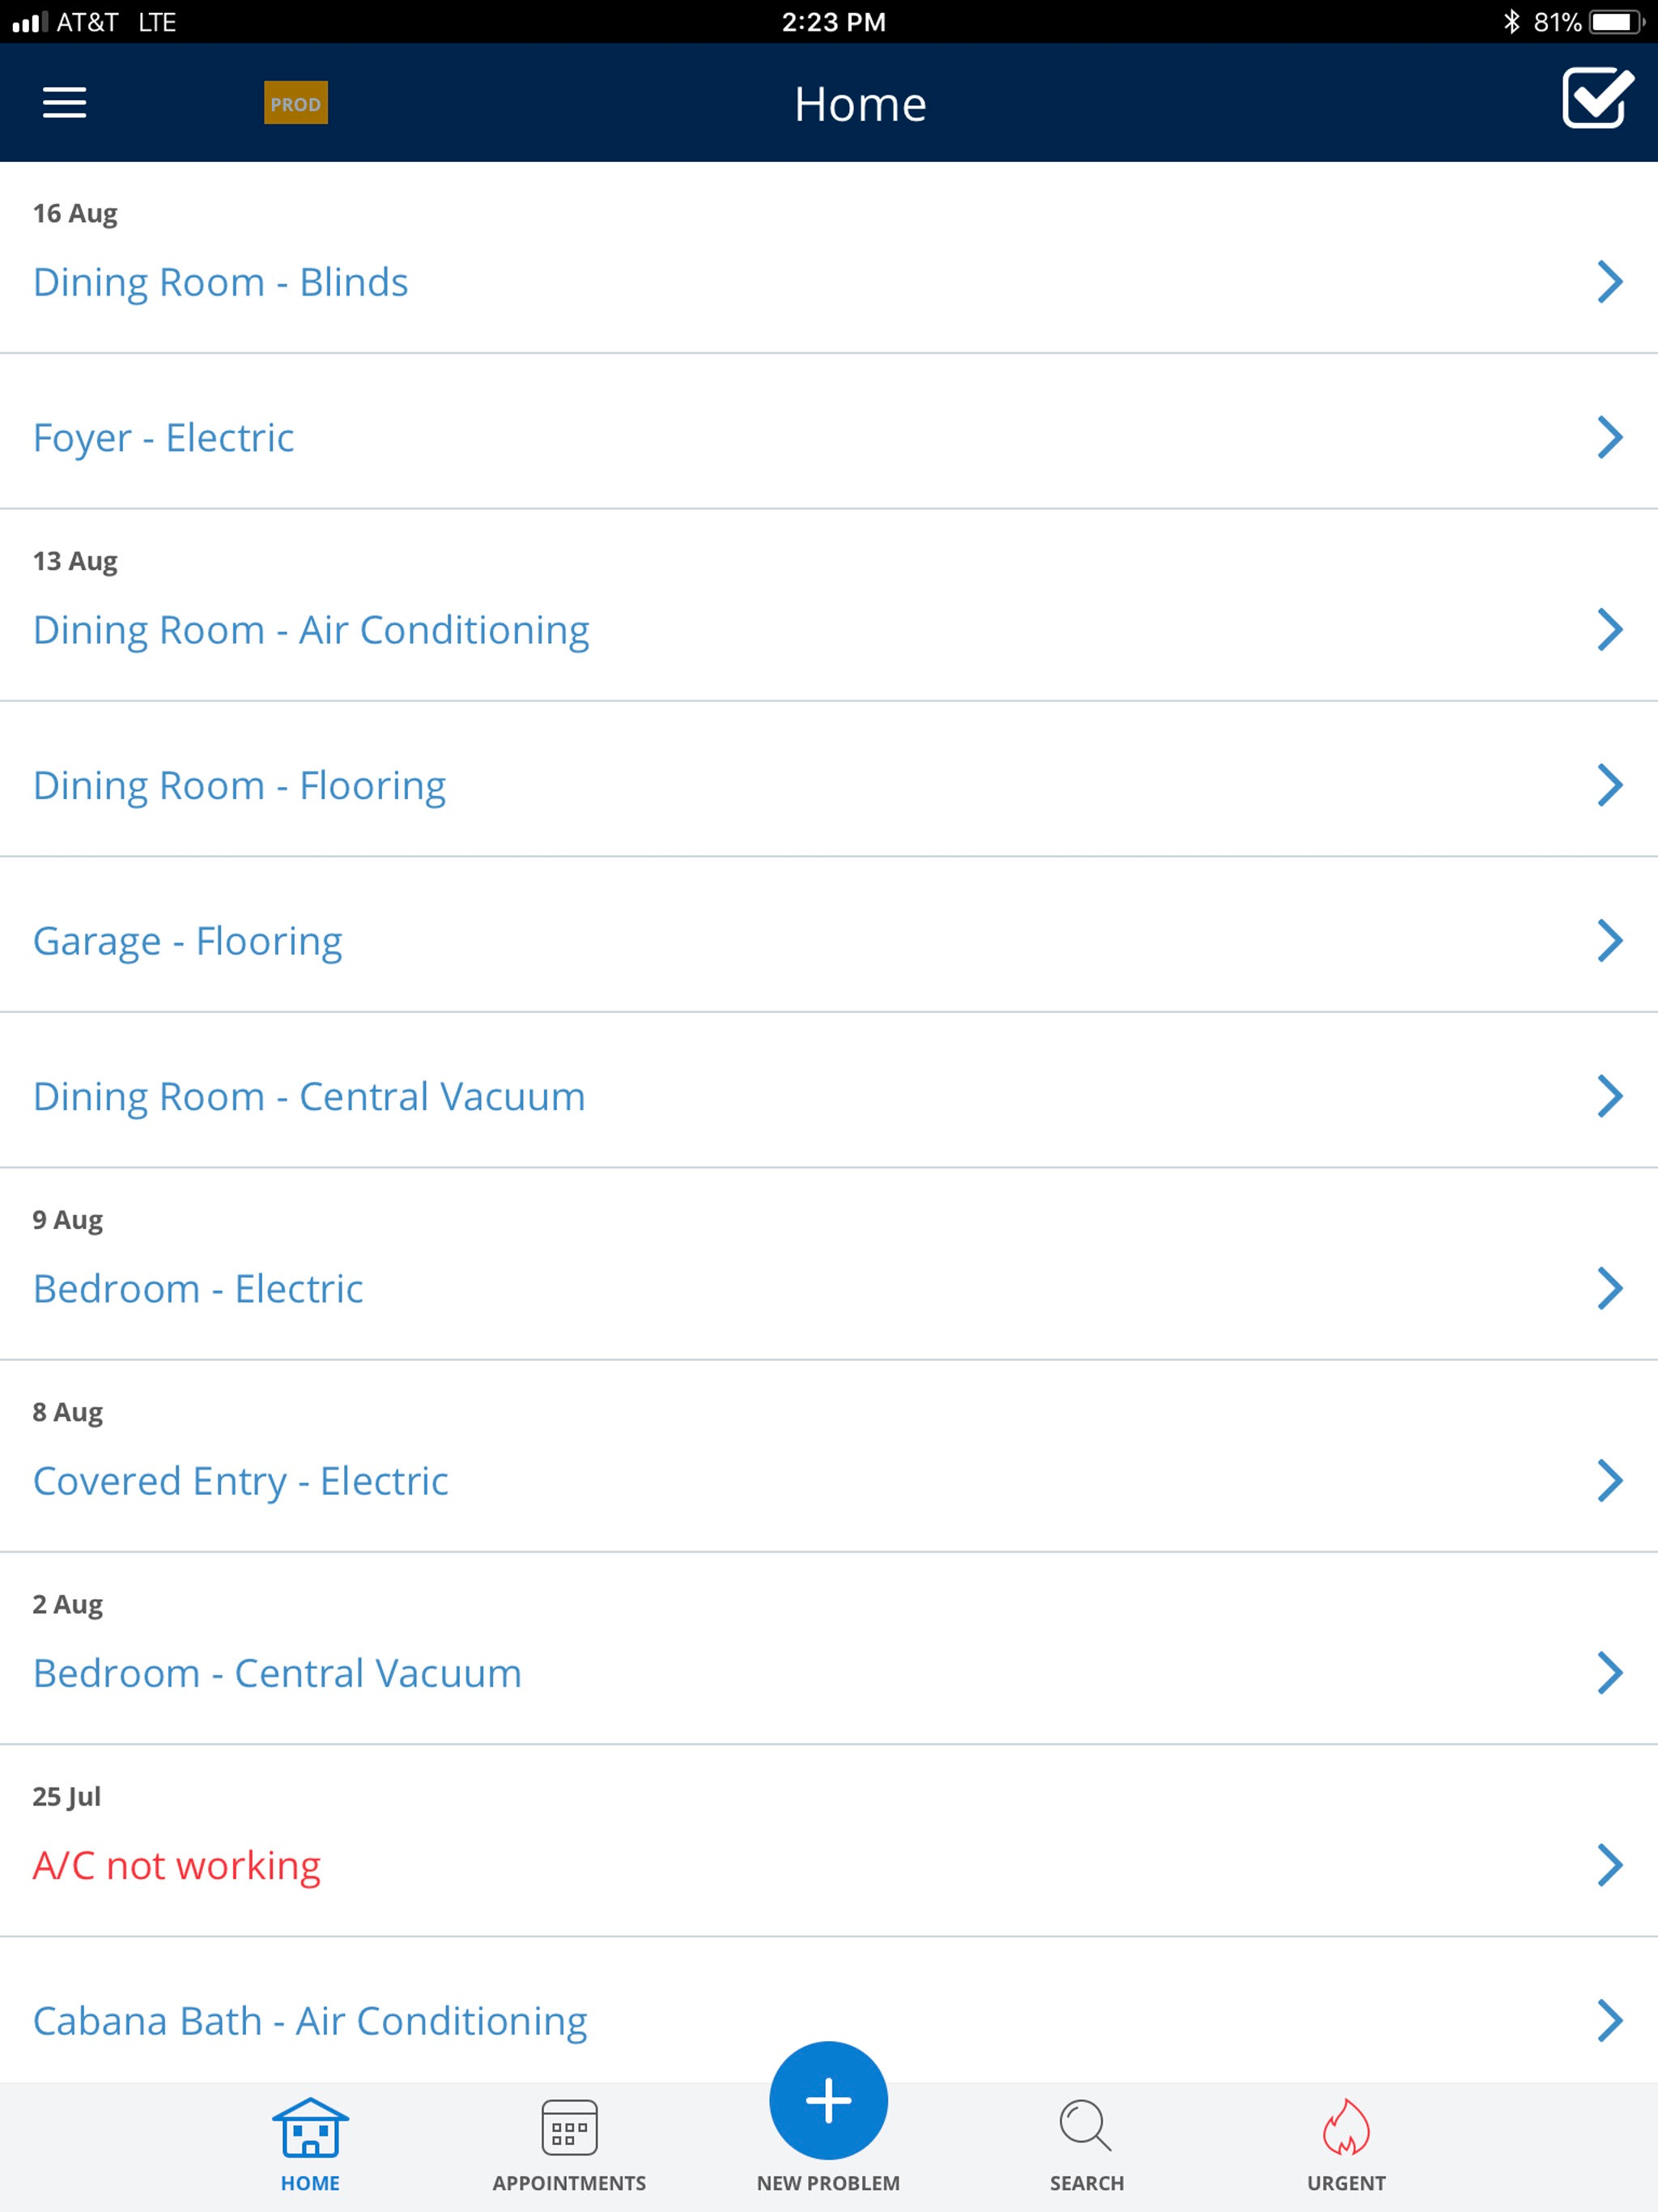Check the Bluetooth status icon
Viewport: 1658px width, 2212px height.
1511,21
